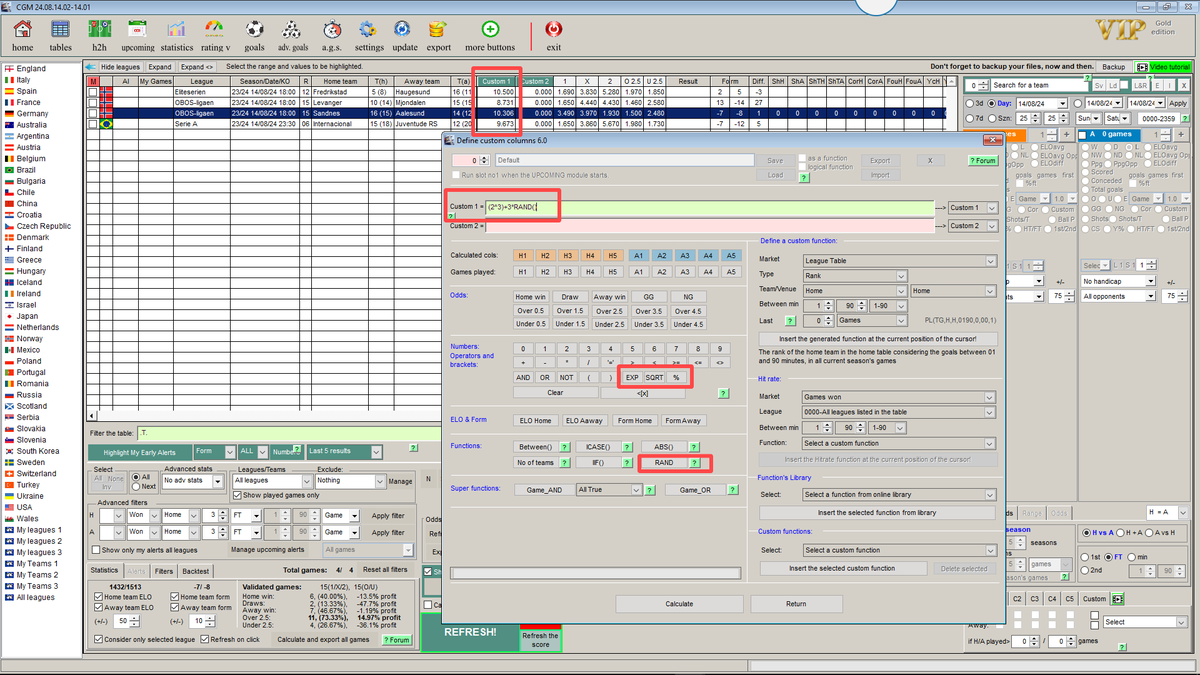Click the SQRT operator button
1200x675 pixels.
pyautogui.click(x=654, y=378)
